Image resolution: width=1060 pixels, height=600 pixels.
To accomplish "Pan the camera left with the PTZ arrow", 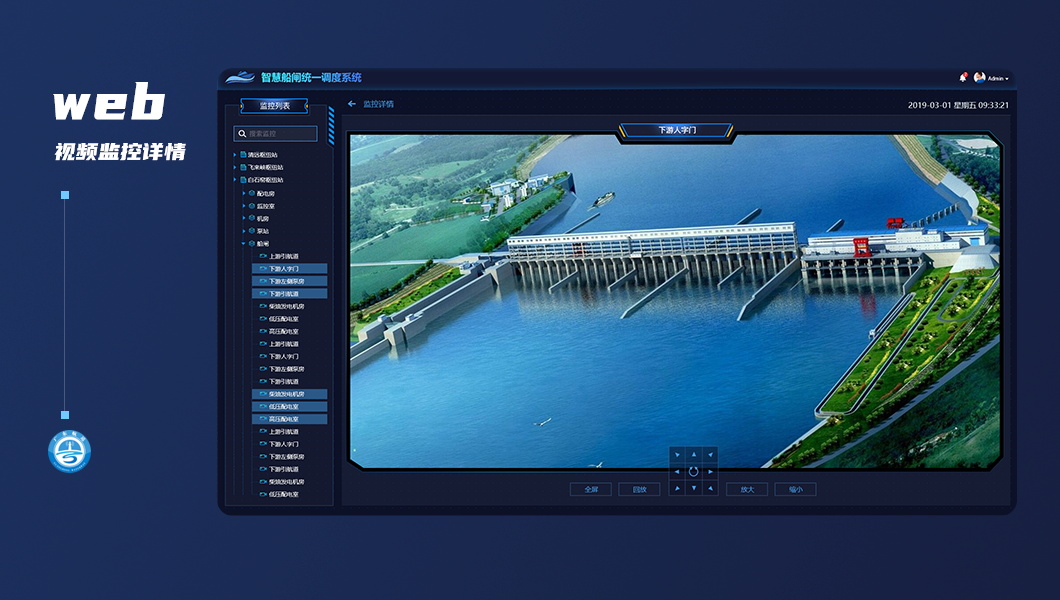I will 677,472.
